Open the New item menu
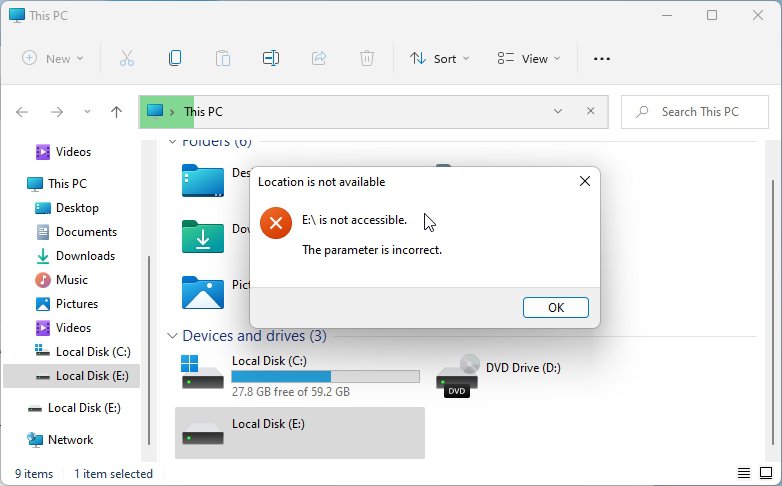This screenshot has width=782, height=486. coord(52,58)
